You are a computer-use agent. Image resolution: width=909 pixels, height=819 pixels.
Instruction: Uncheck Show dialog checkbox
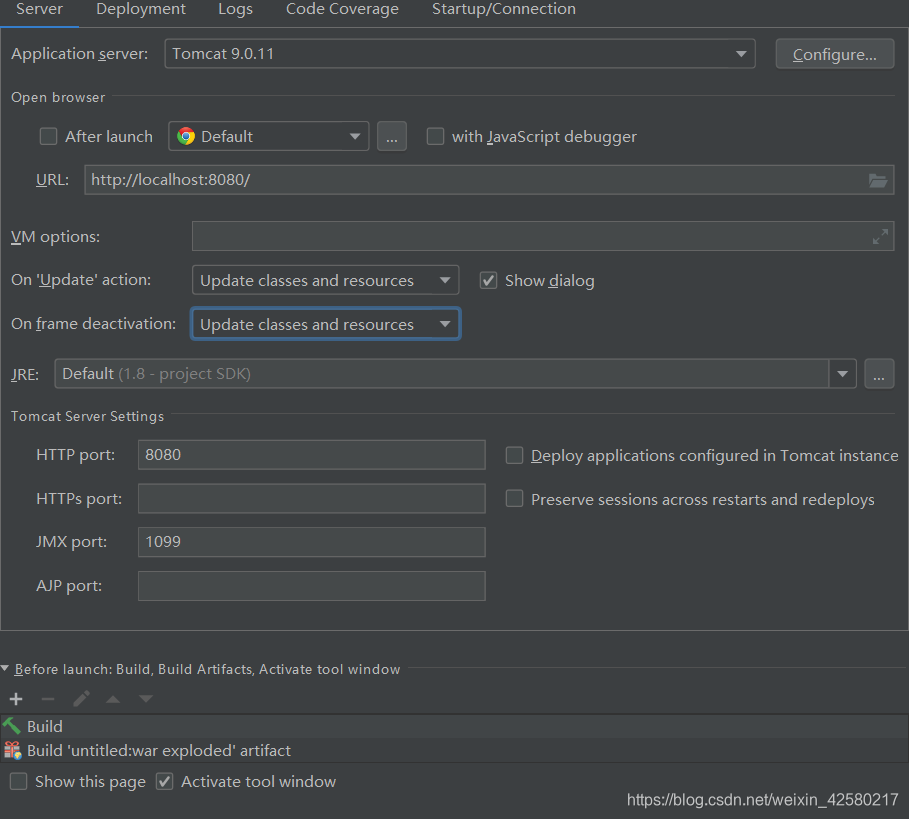tap(488, 281)
